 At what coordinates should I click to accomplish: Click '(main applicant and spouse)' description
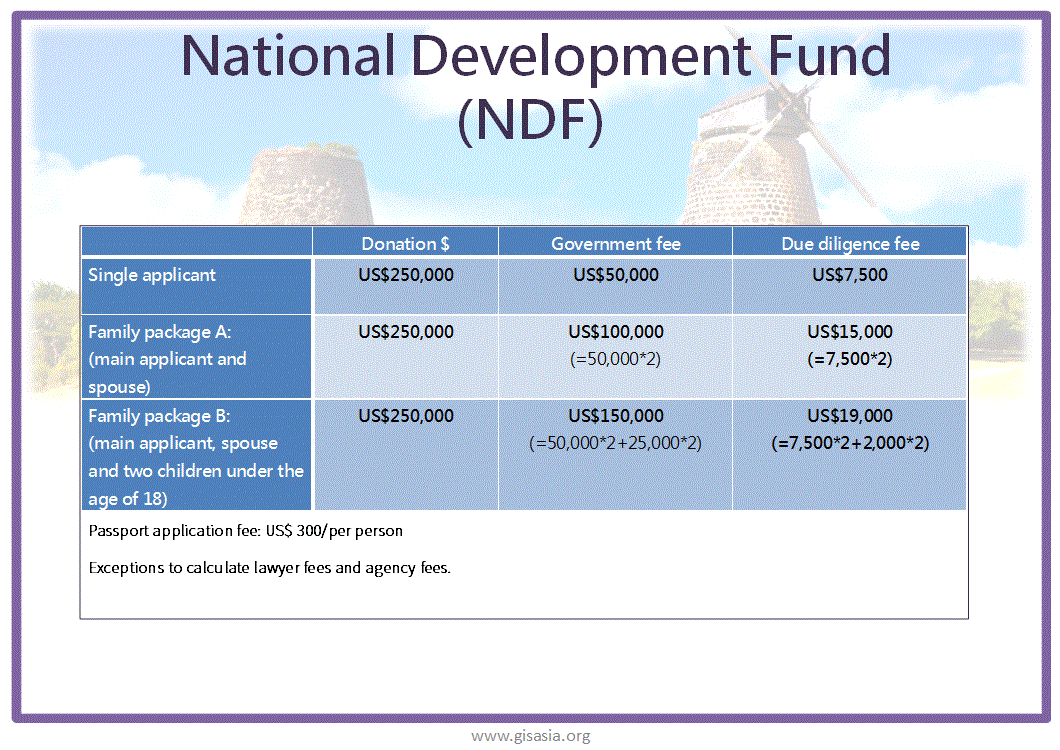click(x=167, y=373)
